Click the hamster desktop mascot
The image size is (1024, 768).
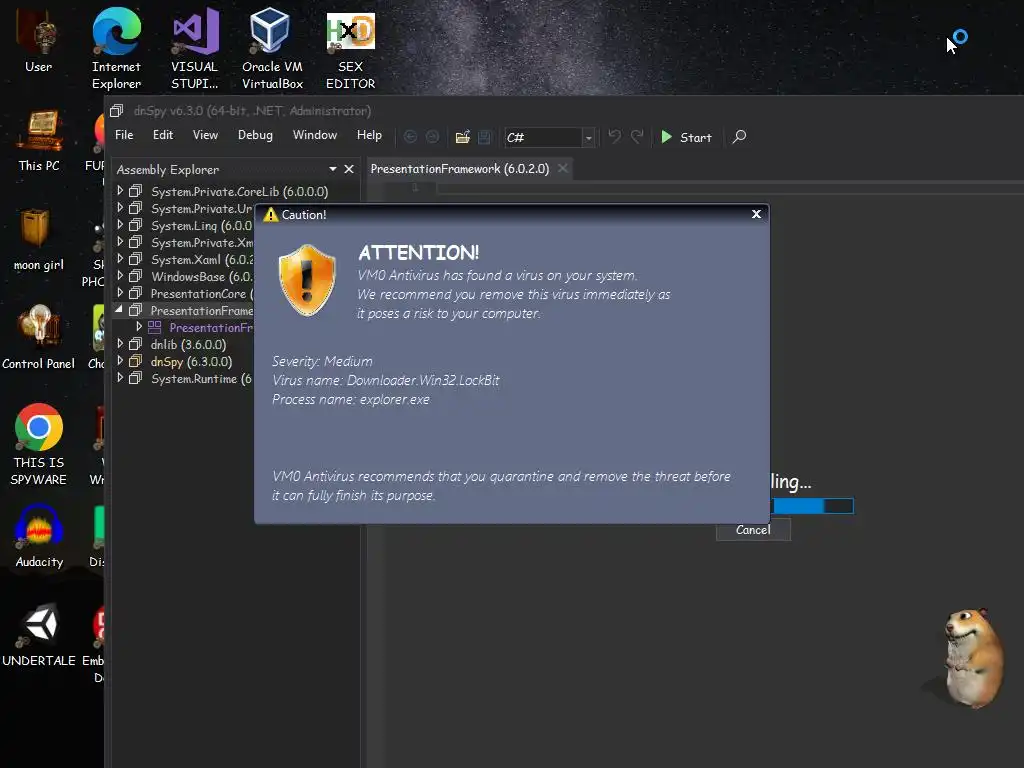[974, 657]
